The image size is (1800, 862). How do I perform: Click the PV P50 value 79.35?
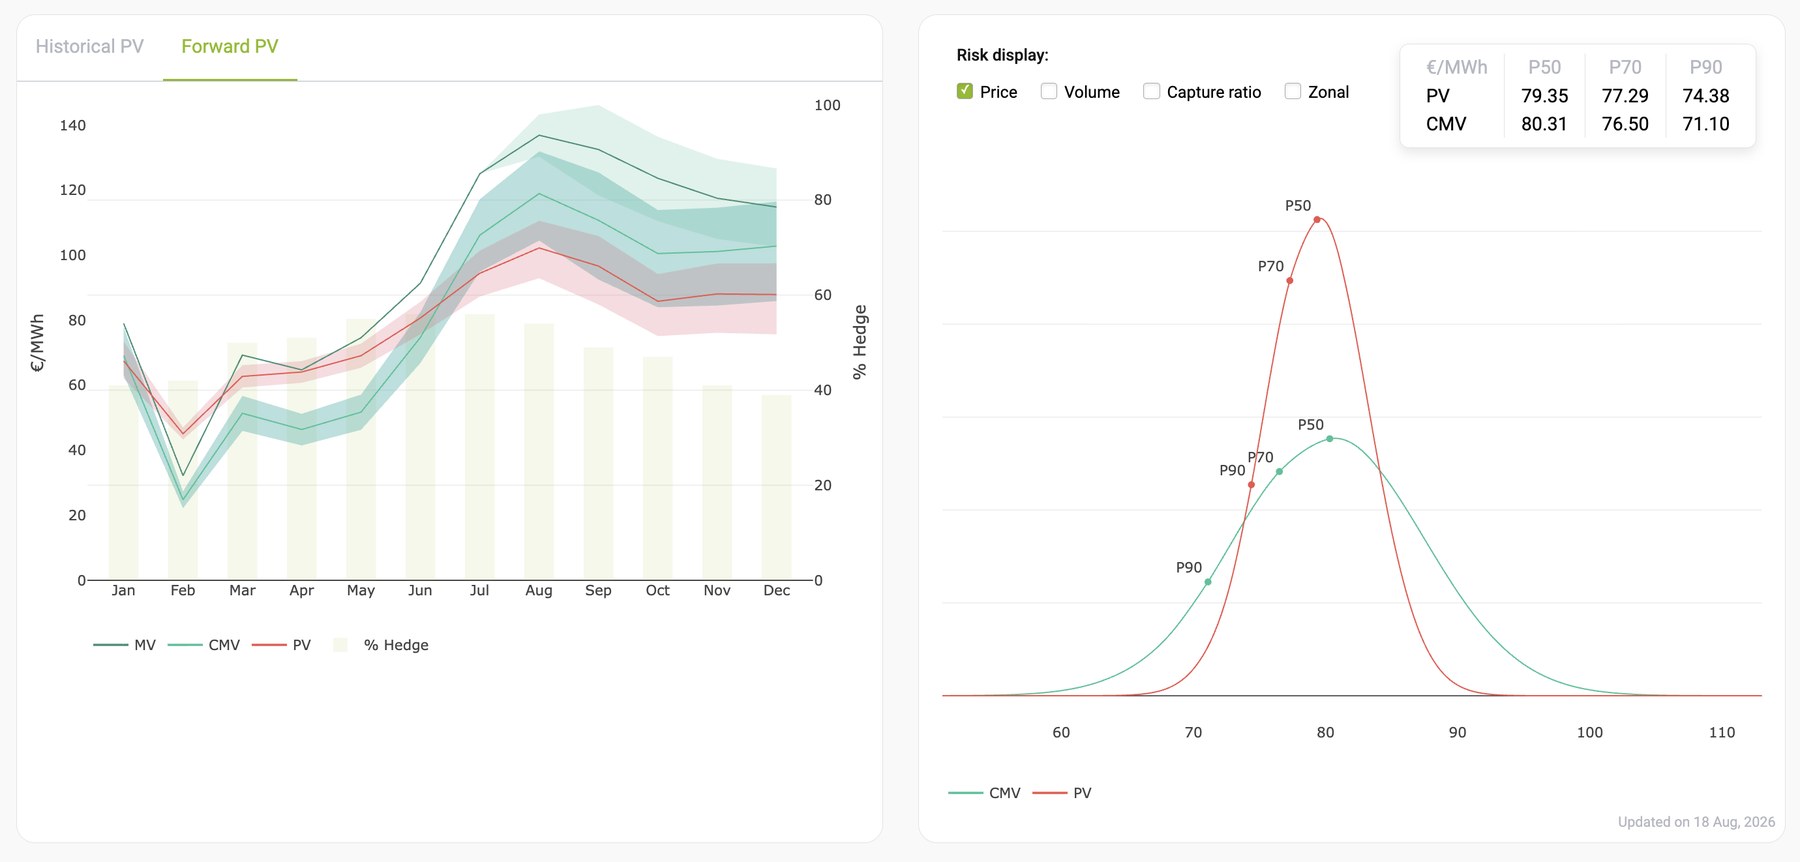[1544, 96]
